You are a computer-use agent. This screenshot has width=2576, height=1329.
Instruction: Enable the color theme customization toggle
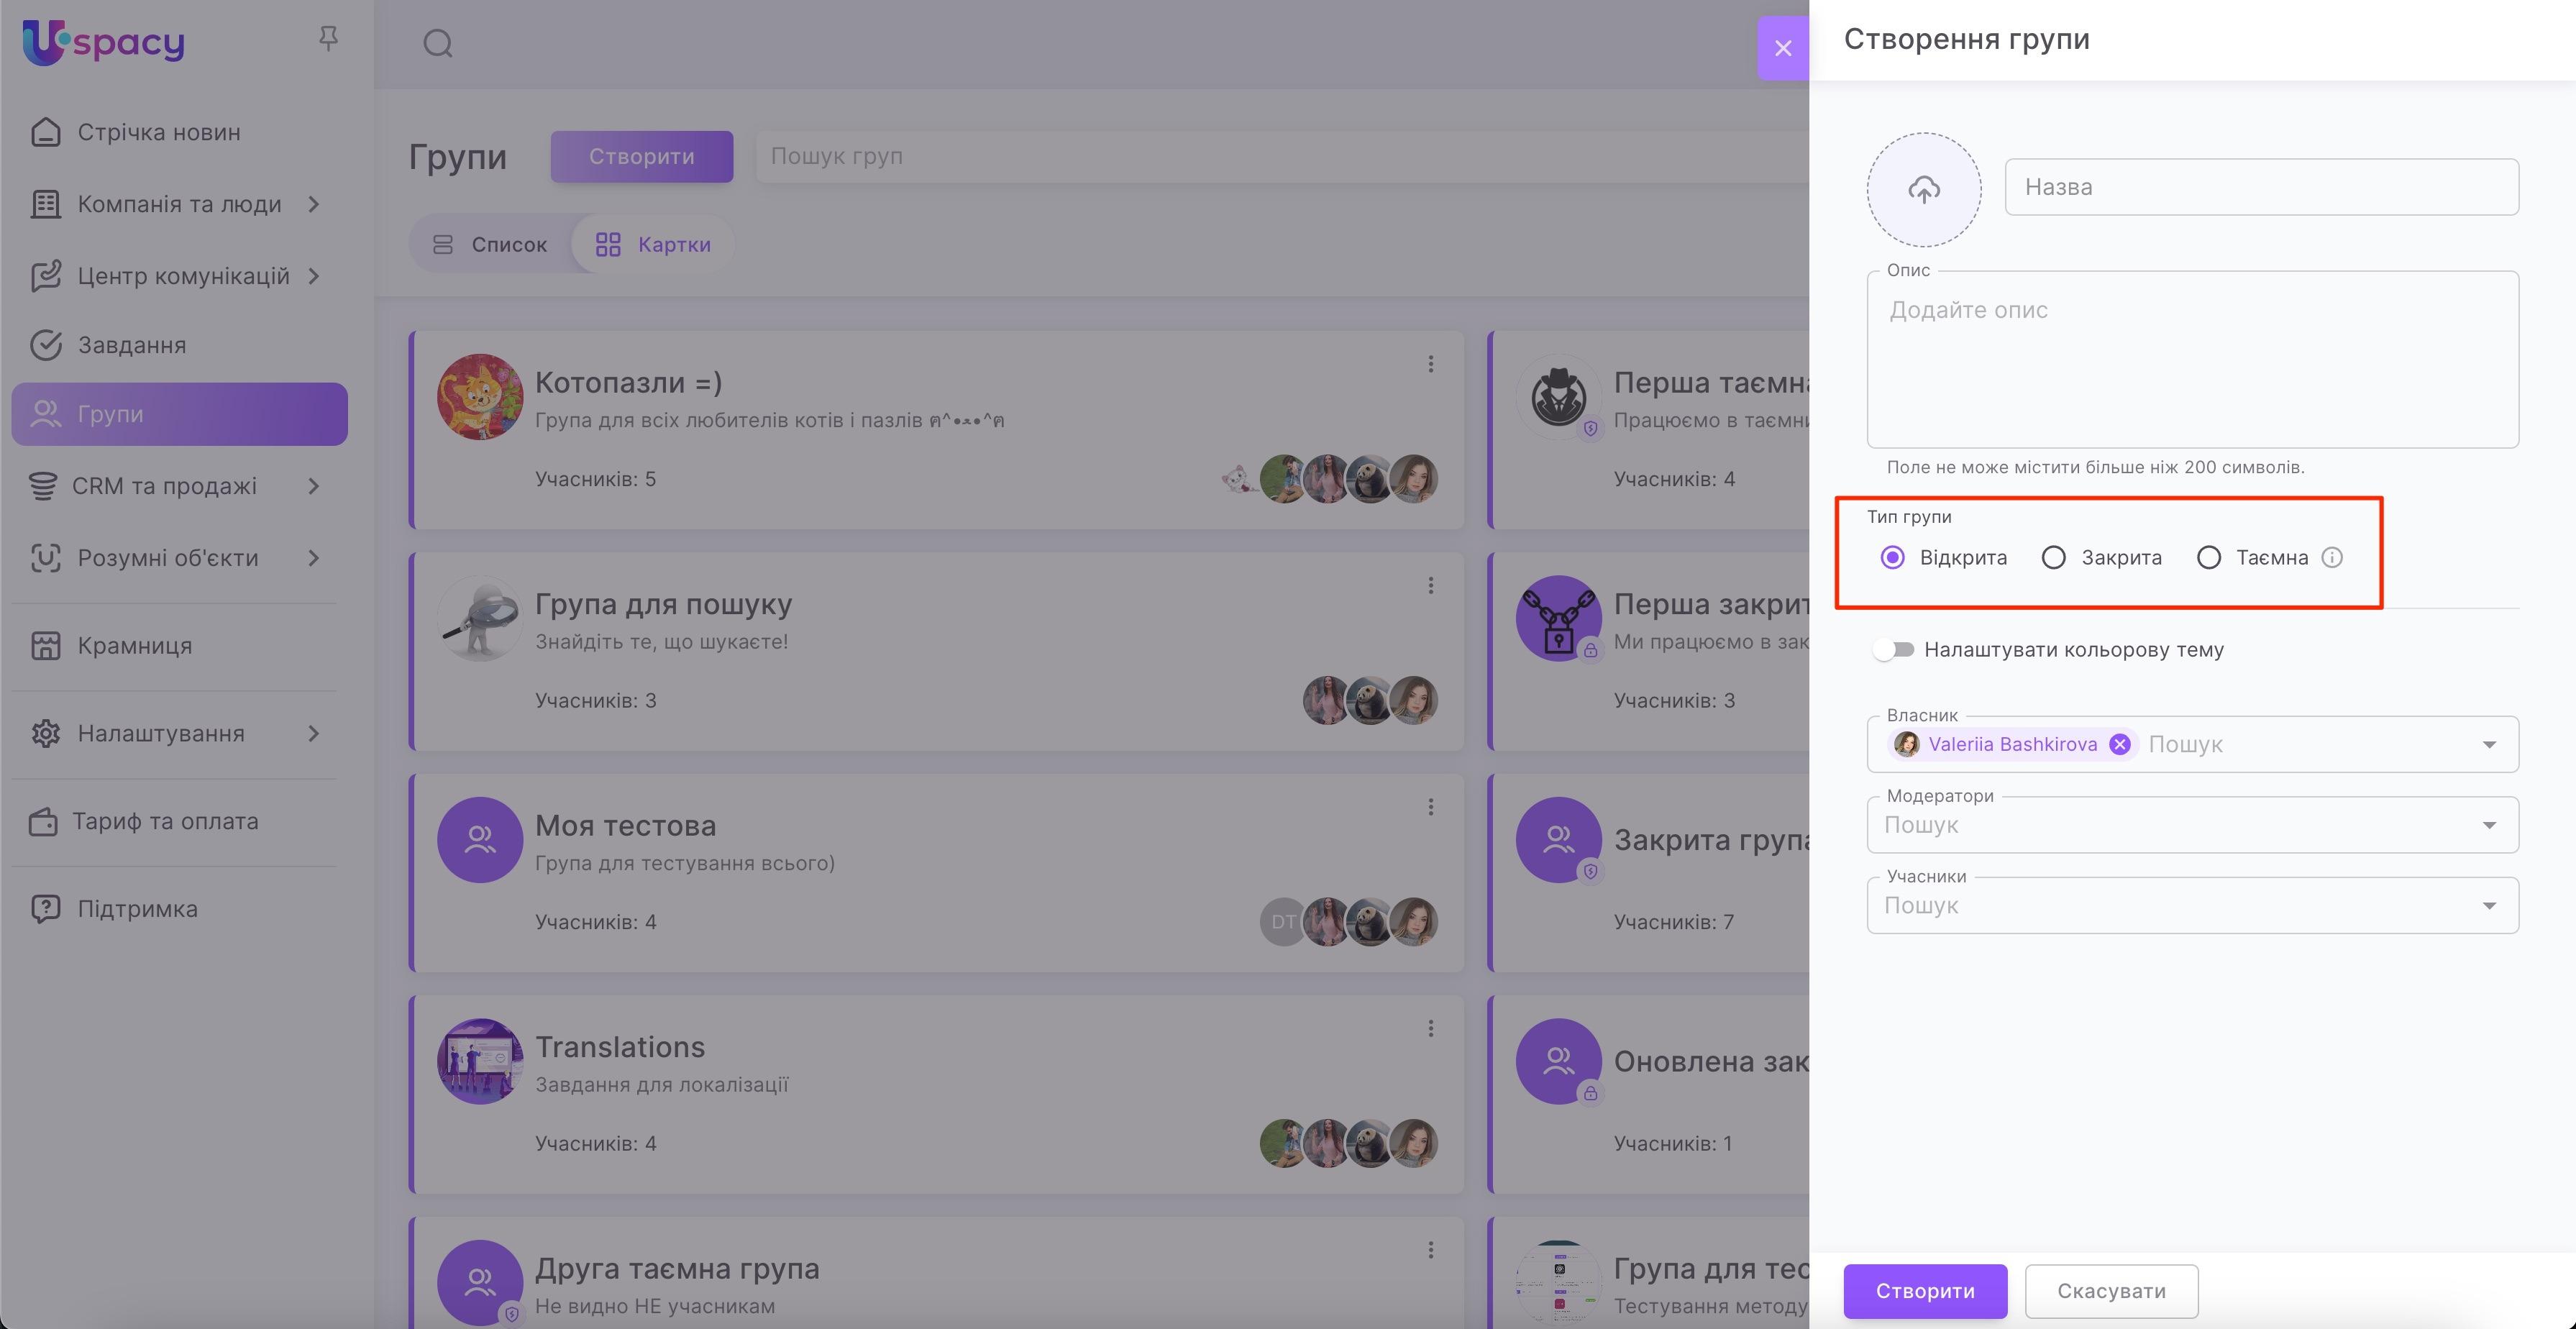click(1893, 650)
